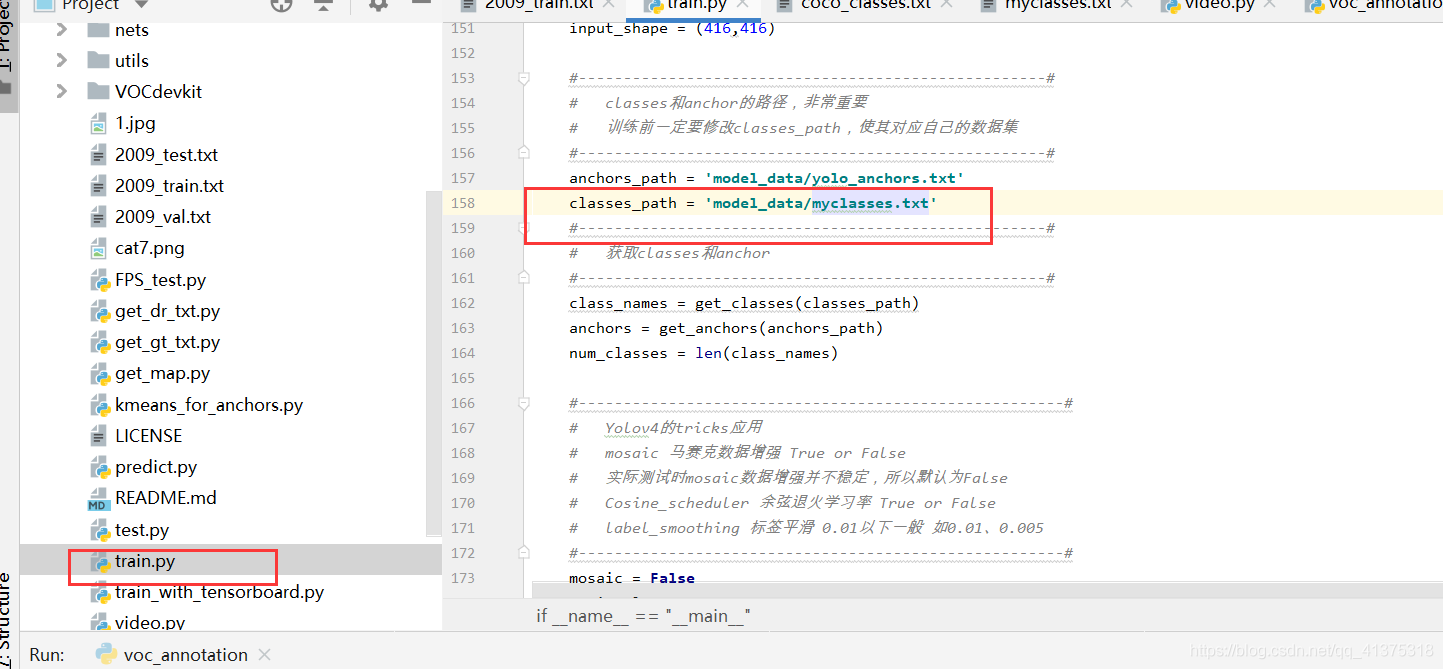Click the locate/scroll-from-source target icon
Screen dimensions: 1443x669
[282, 4]
